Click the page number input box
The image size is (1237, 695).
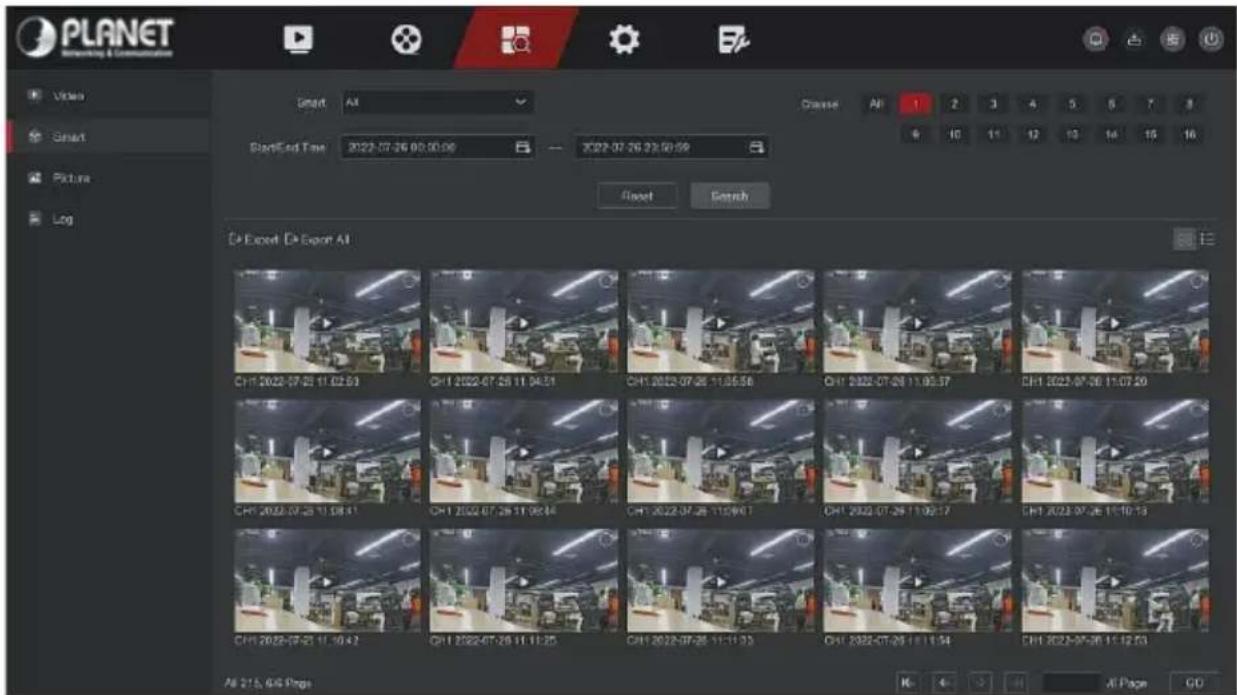[x=1071, y=682]
